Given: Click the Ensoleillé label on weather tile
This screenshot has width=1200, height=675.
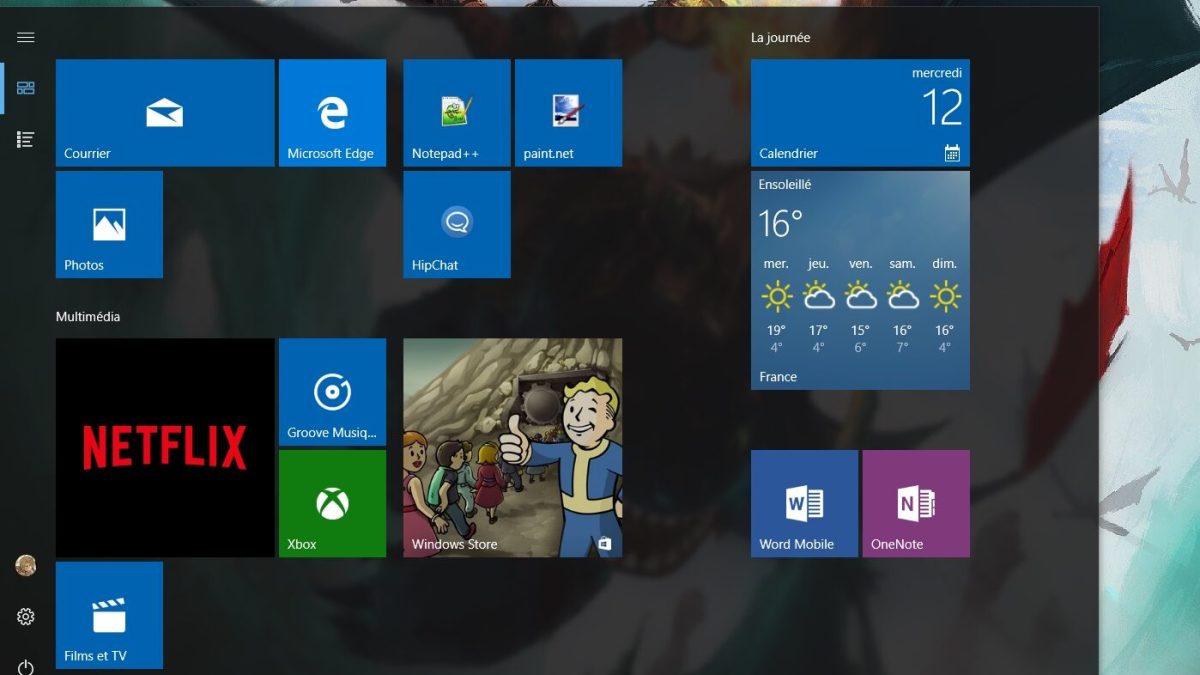Looking at the screenshot, I should (785, 185).
